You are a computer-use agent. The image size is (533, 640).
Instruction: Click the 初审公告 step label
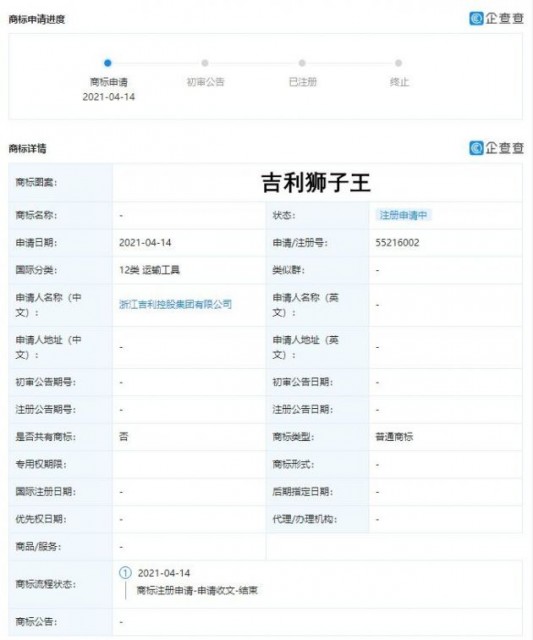click(x=205, y=82)
